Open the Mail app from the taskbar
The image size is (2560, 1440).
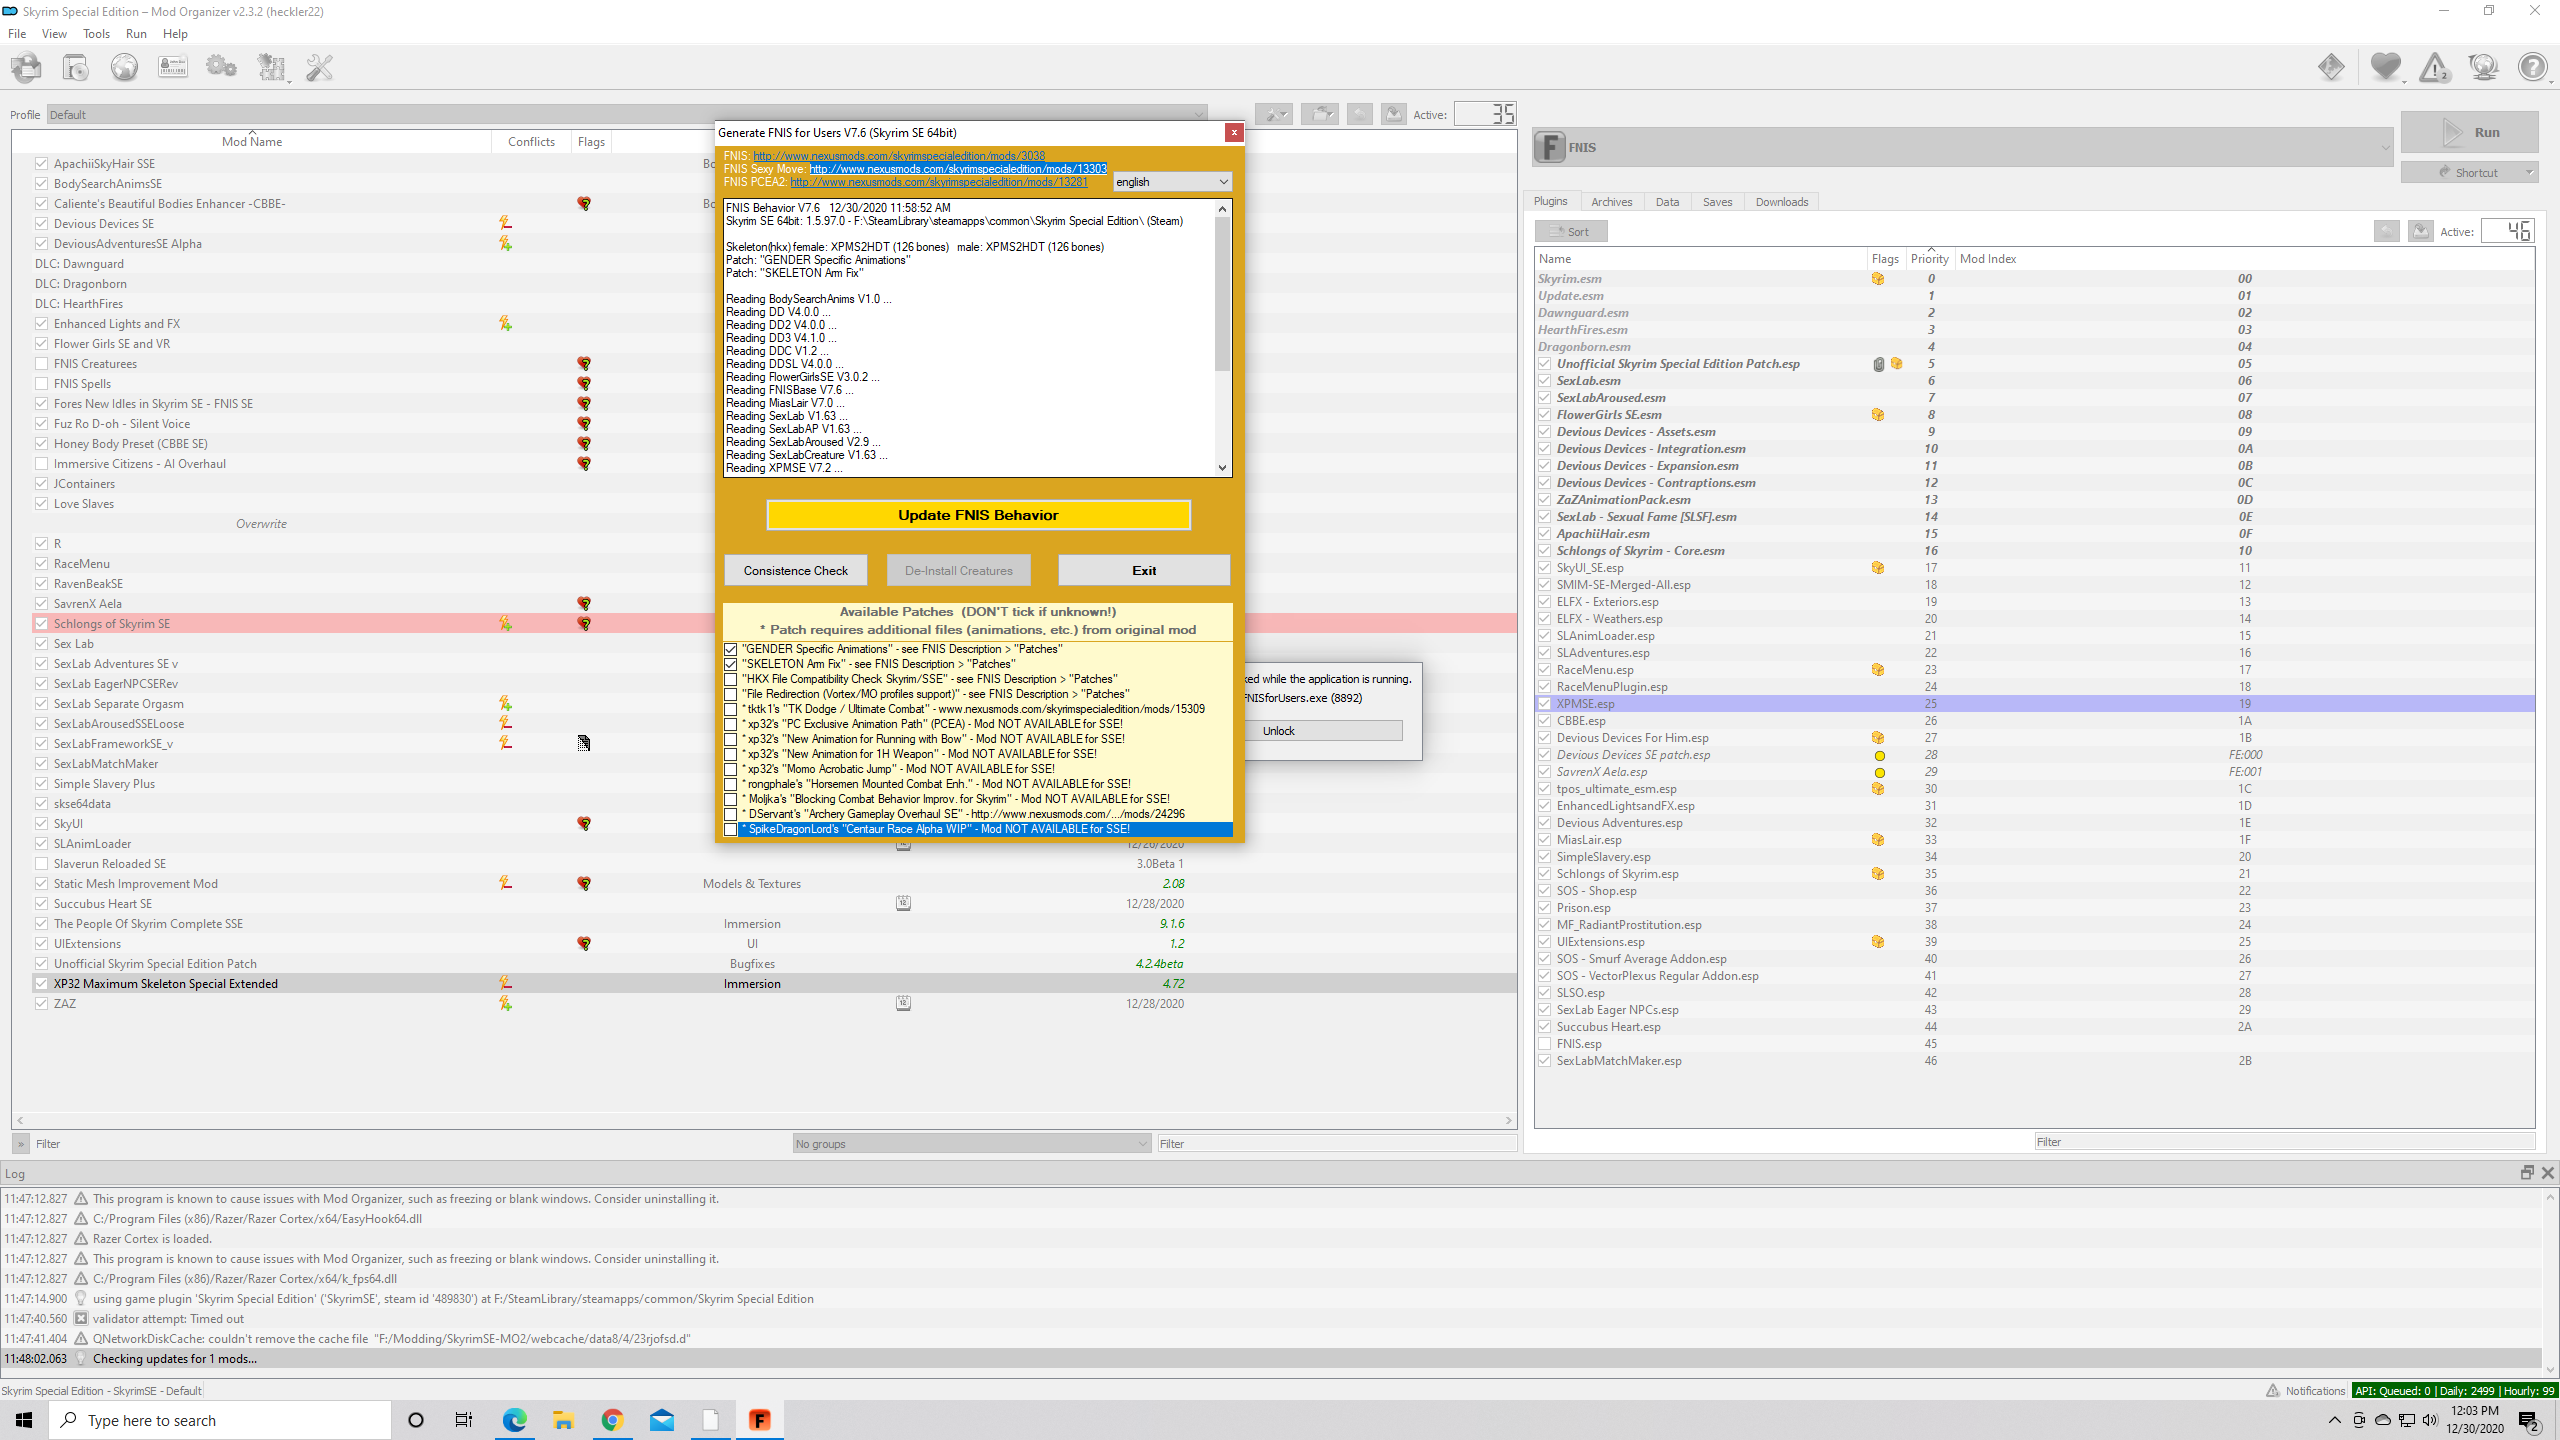point(662,1420)
